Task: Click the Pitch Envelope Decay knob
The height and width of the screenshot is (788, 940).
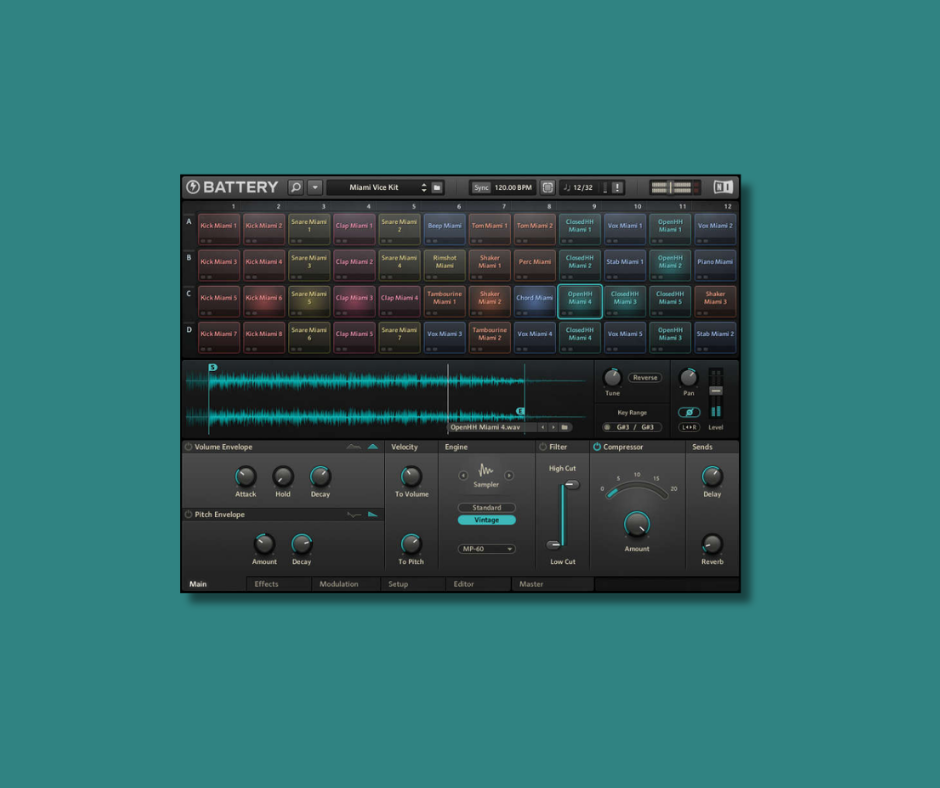Action: coord(302,544)
